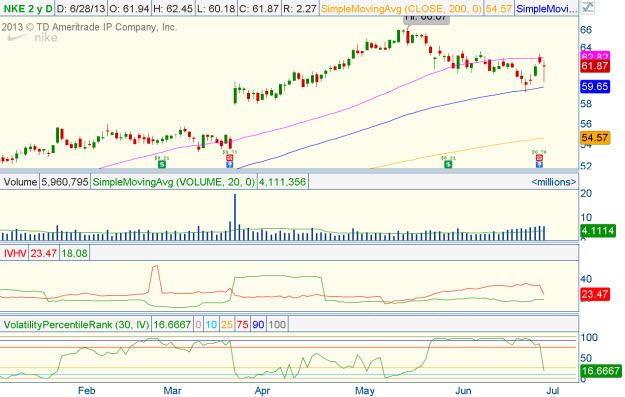Click the D: 6/28/13 date readout

coord(81,8)
